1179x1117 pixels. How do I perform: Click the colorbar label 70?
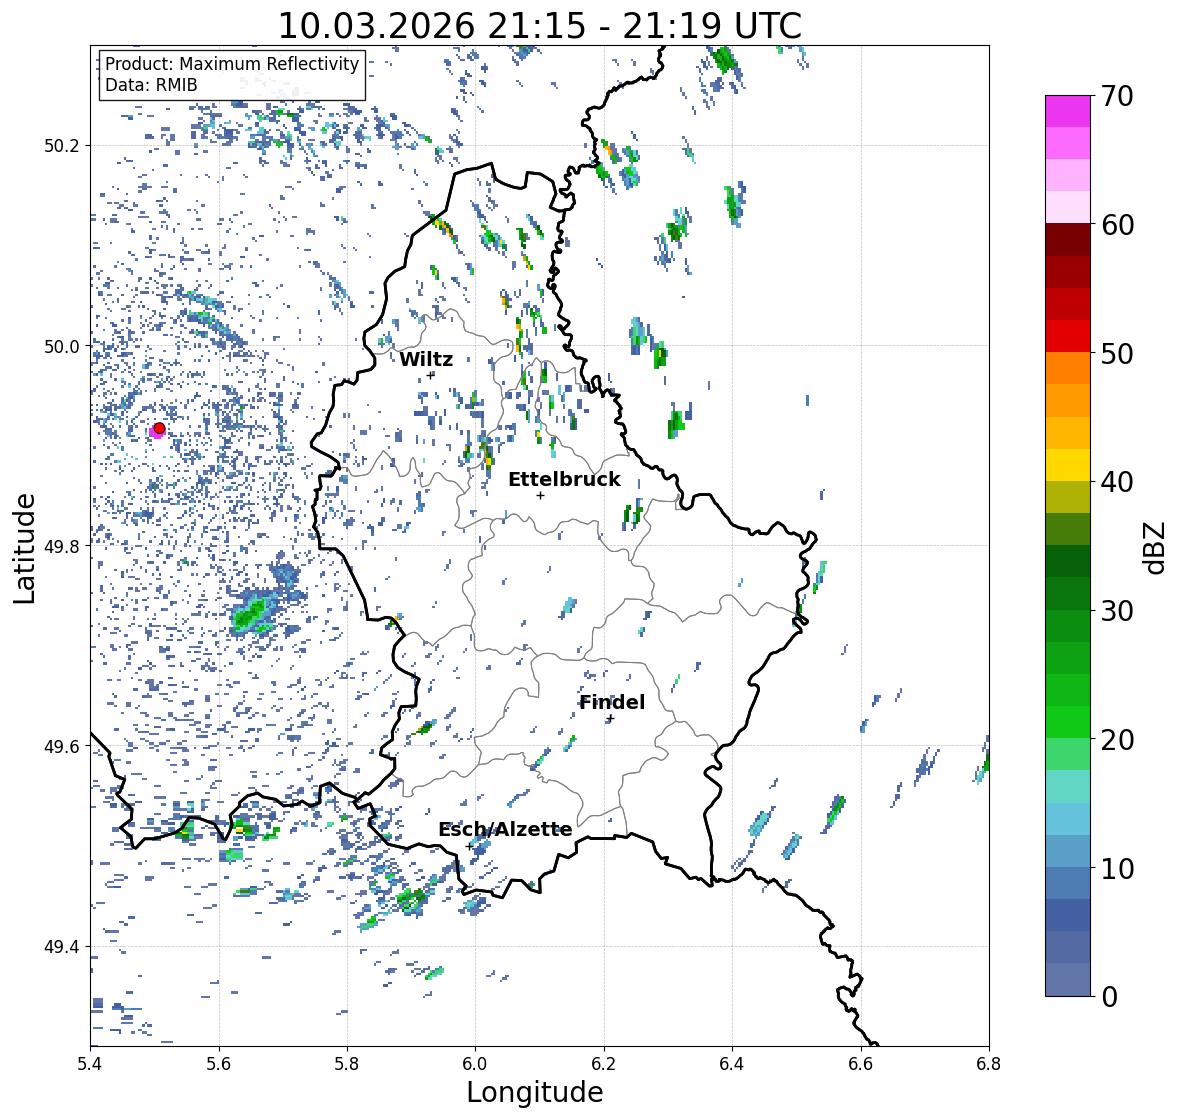[1117, 96]
